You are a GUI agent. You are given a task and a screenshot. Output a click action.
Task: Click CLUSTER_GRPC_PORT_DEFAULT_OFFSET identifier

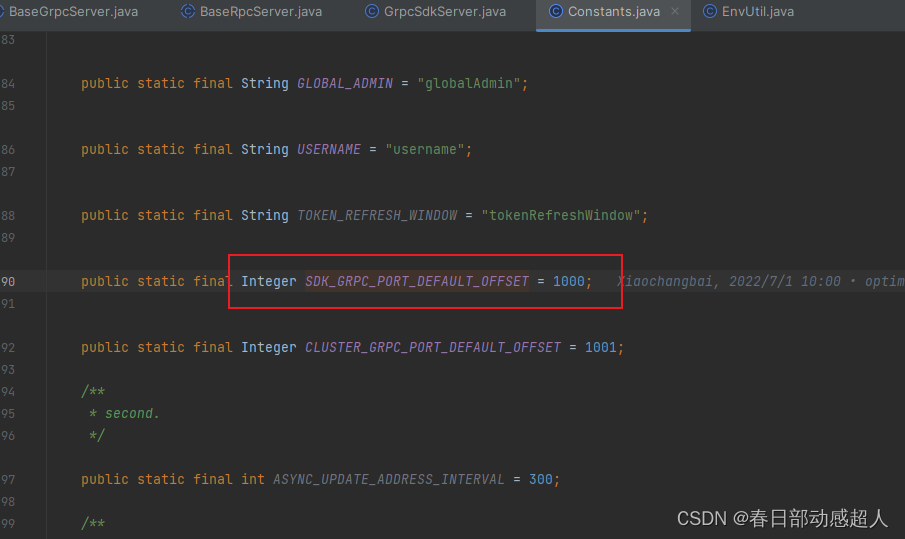coord(433,347)
